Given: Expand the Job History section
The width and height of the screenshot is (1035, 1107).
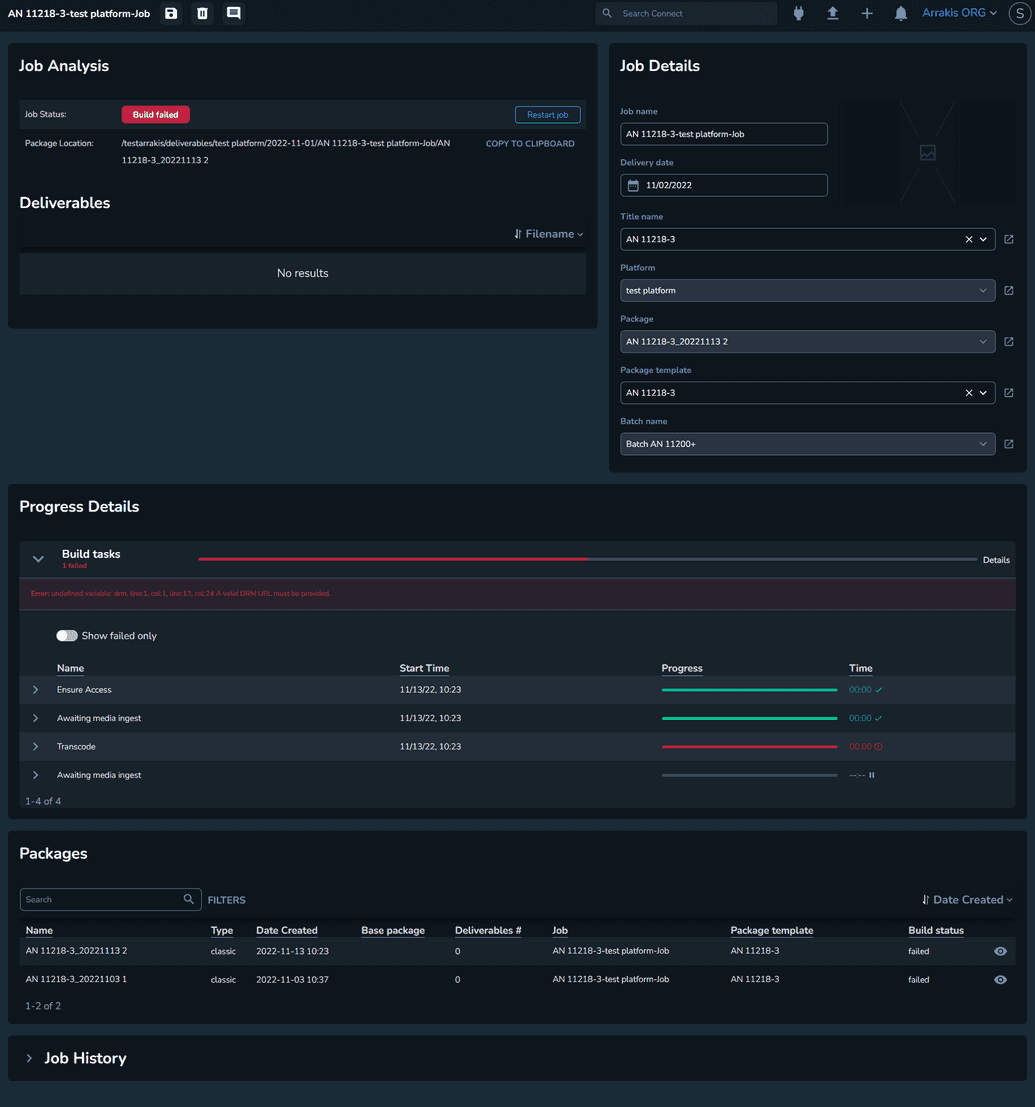Looking at the screenshot, I should click(x=29, y=1058).
